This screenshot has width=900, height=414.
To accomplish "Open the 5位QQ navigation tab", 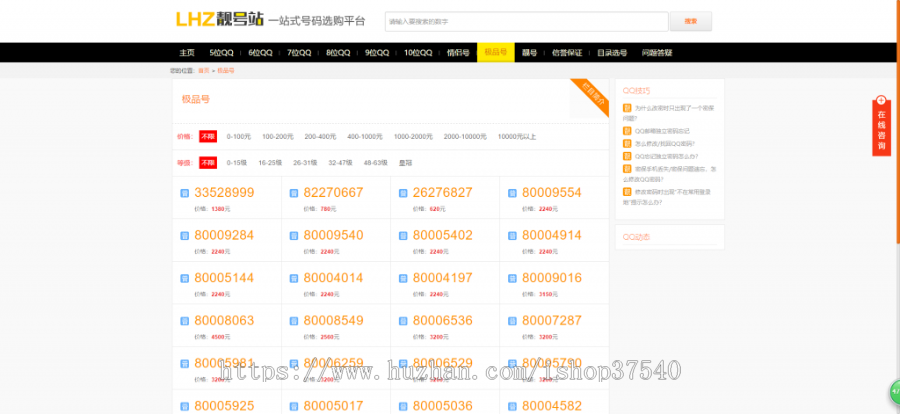I will pos(221,52).
